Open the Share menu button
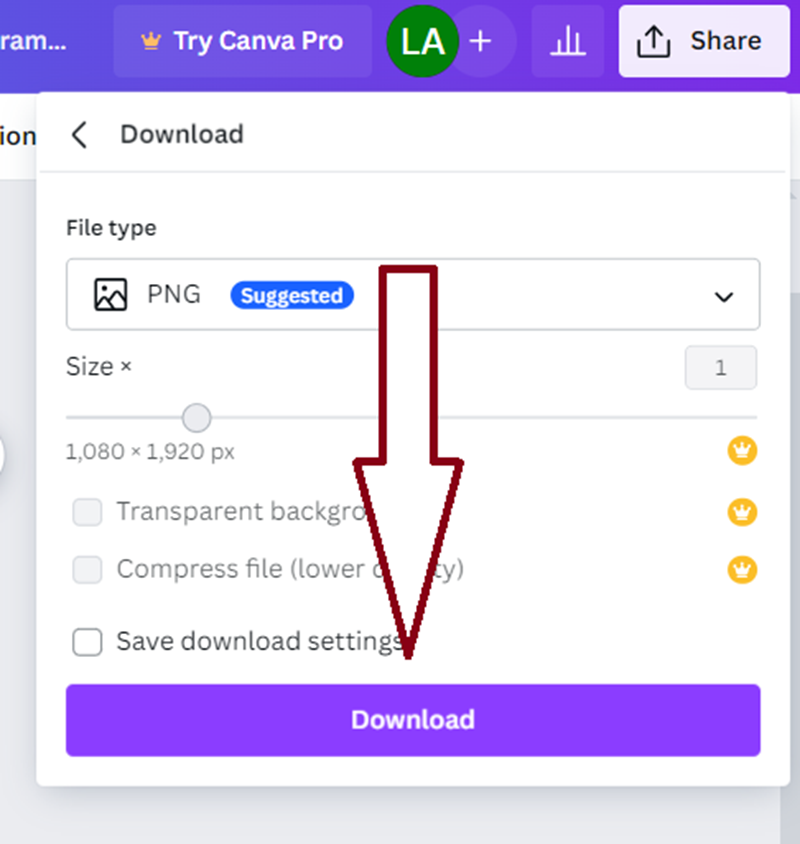The image size is (800, 844). pyautogui.click(x=704, y=41)
